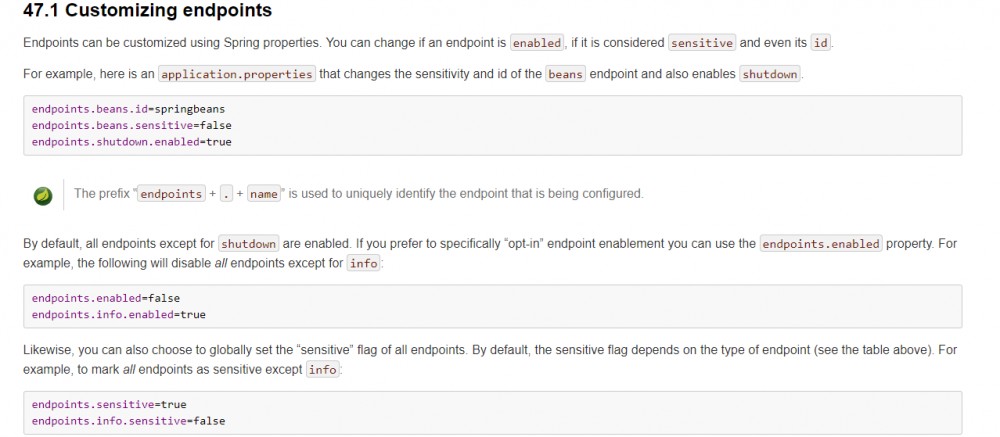Click the 'id' inline code term
Viewport: 1000px width, 437px height.
pyautogui.click(x=821, y=43)
